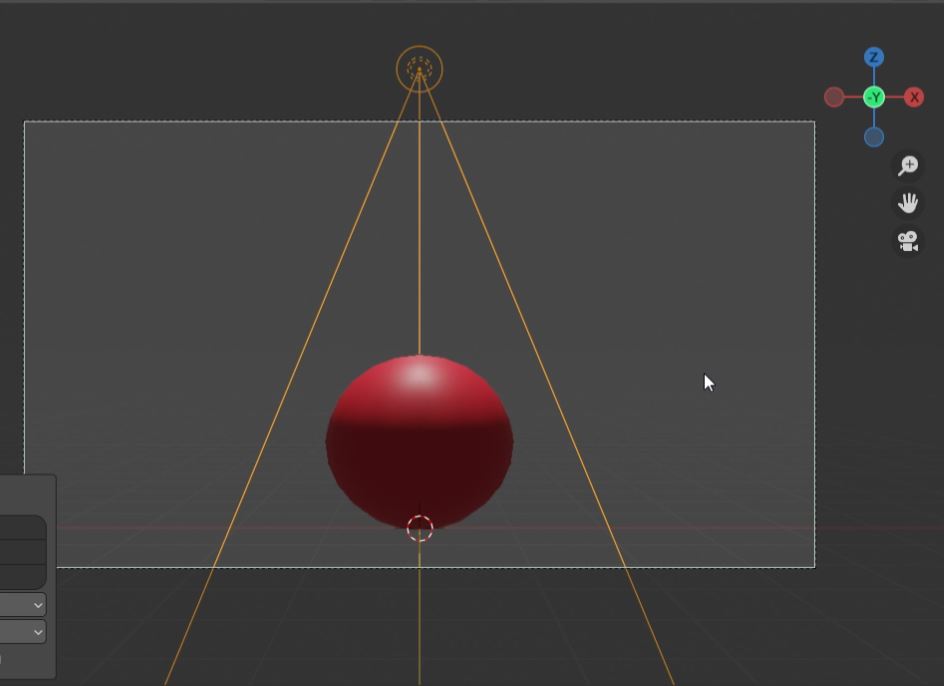Screen dimensions: 944x686
Task: Open the lower dropdown in the operator panel
Action: pos(22,632)
